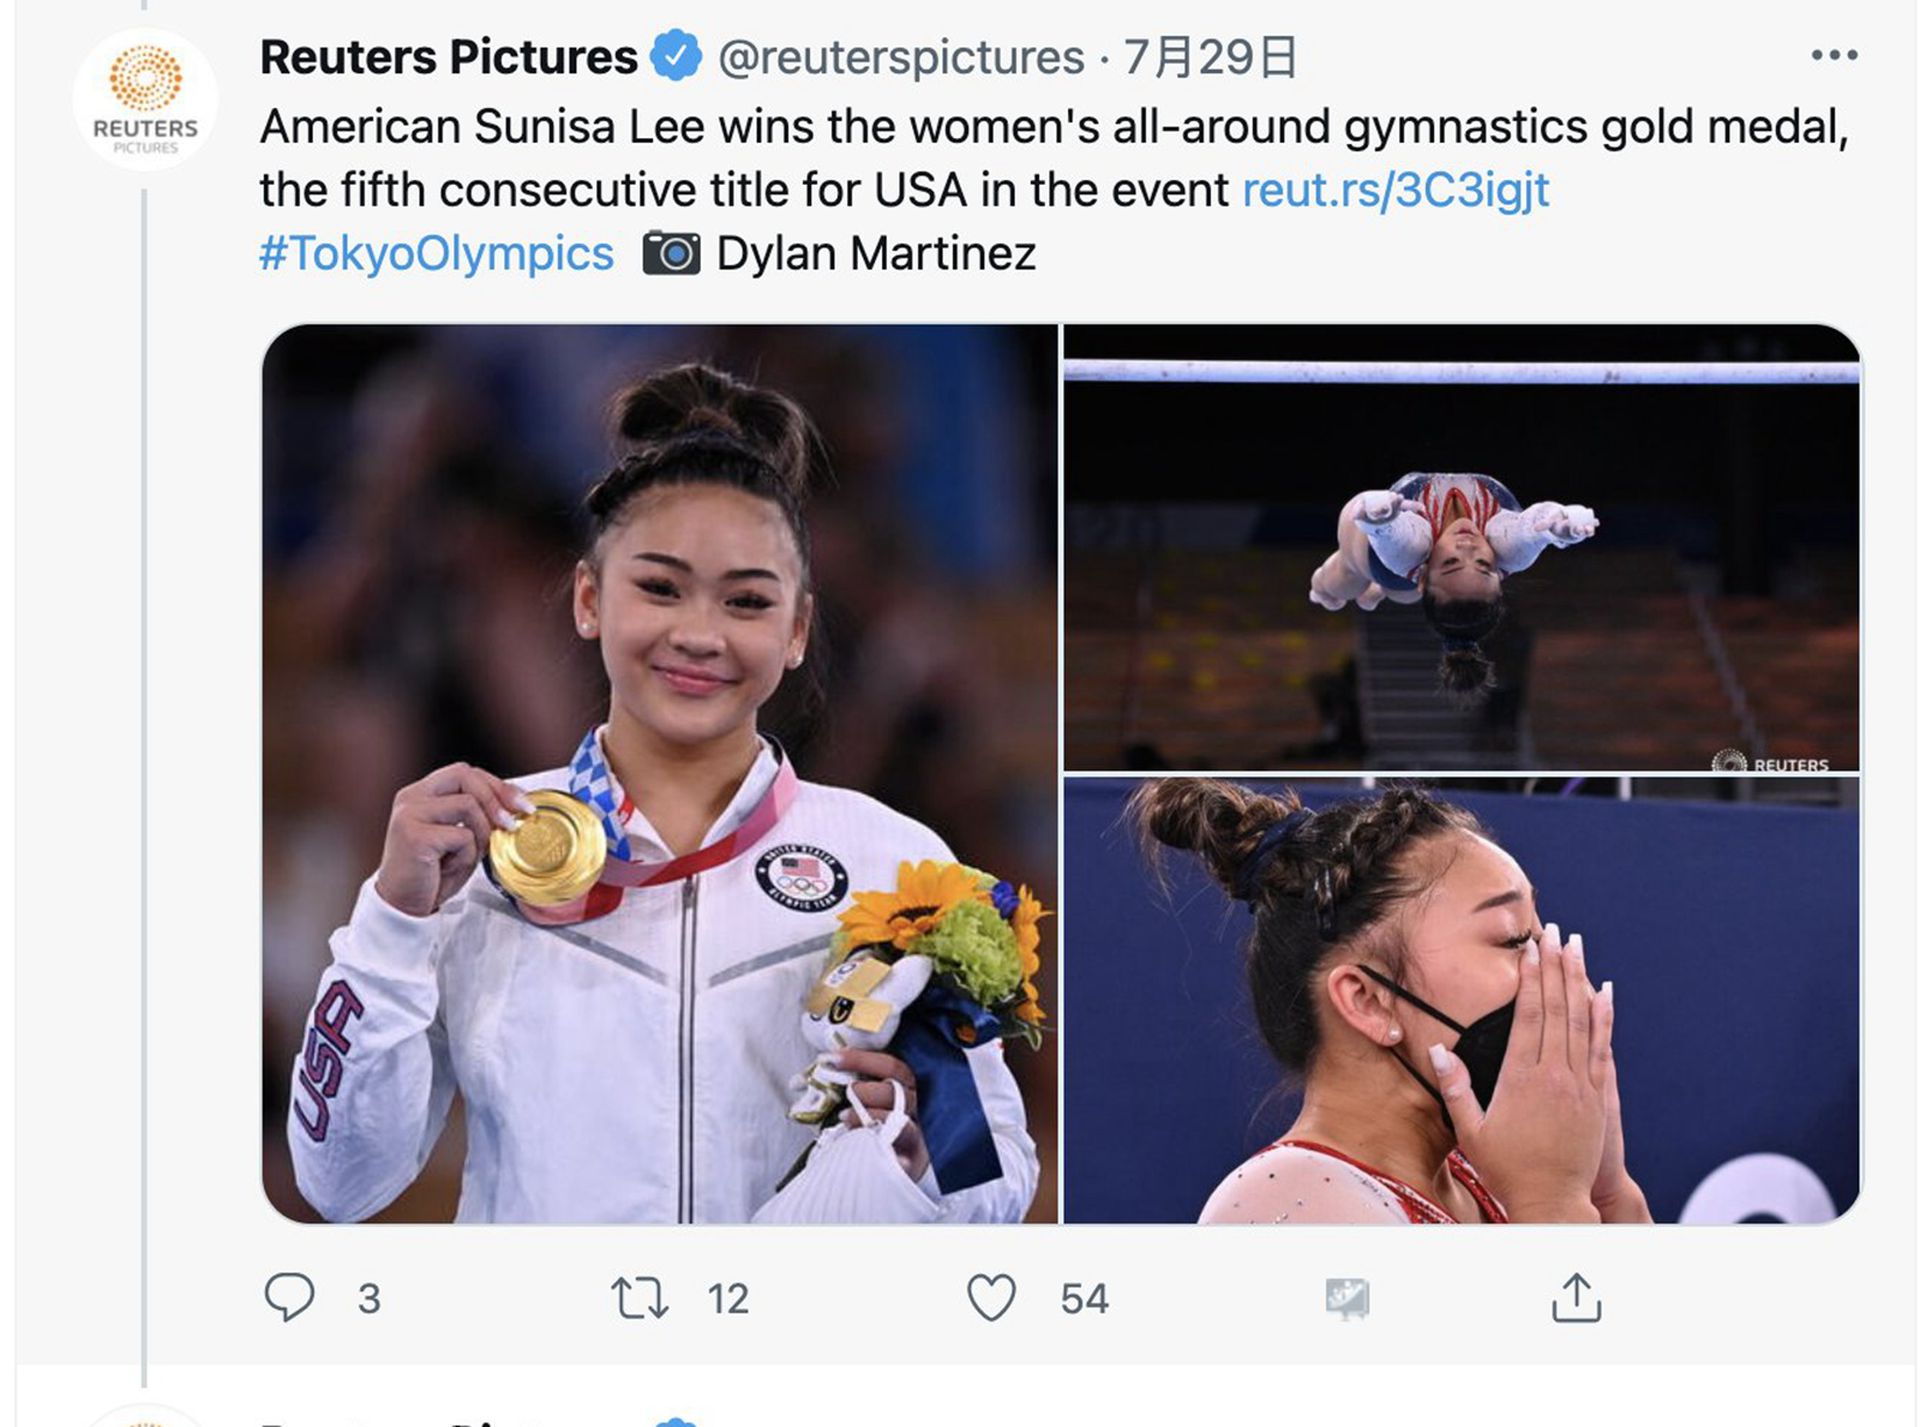Image resolution: width=1920 pixels, height=1427 pixels.
Task: Open the reut.rs/3C3igjt link
Action: click(1395, 190)
